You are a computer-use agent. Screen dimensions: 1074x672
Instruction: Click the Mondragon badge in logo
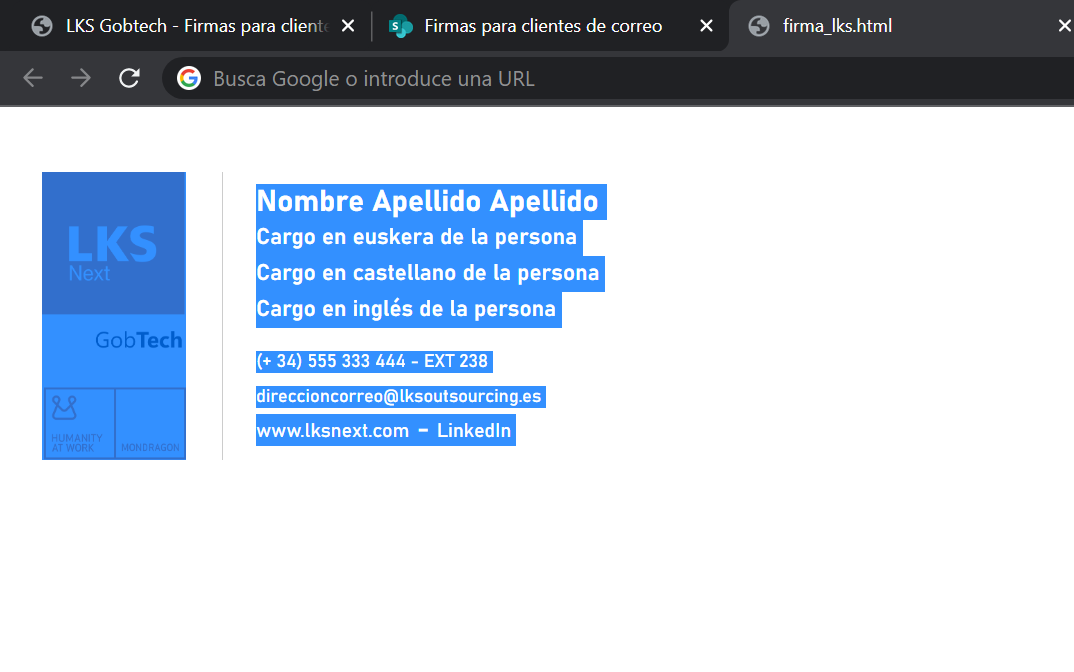[150, 423]
